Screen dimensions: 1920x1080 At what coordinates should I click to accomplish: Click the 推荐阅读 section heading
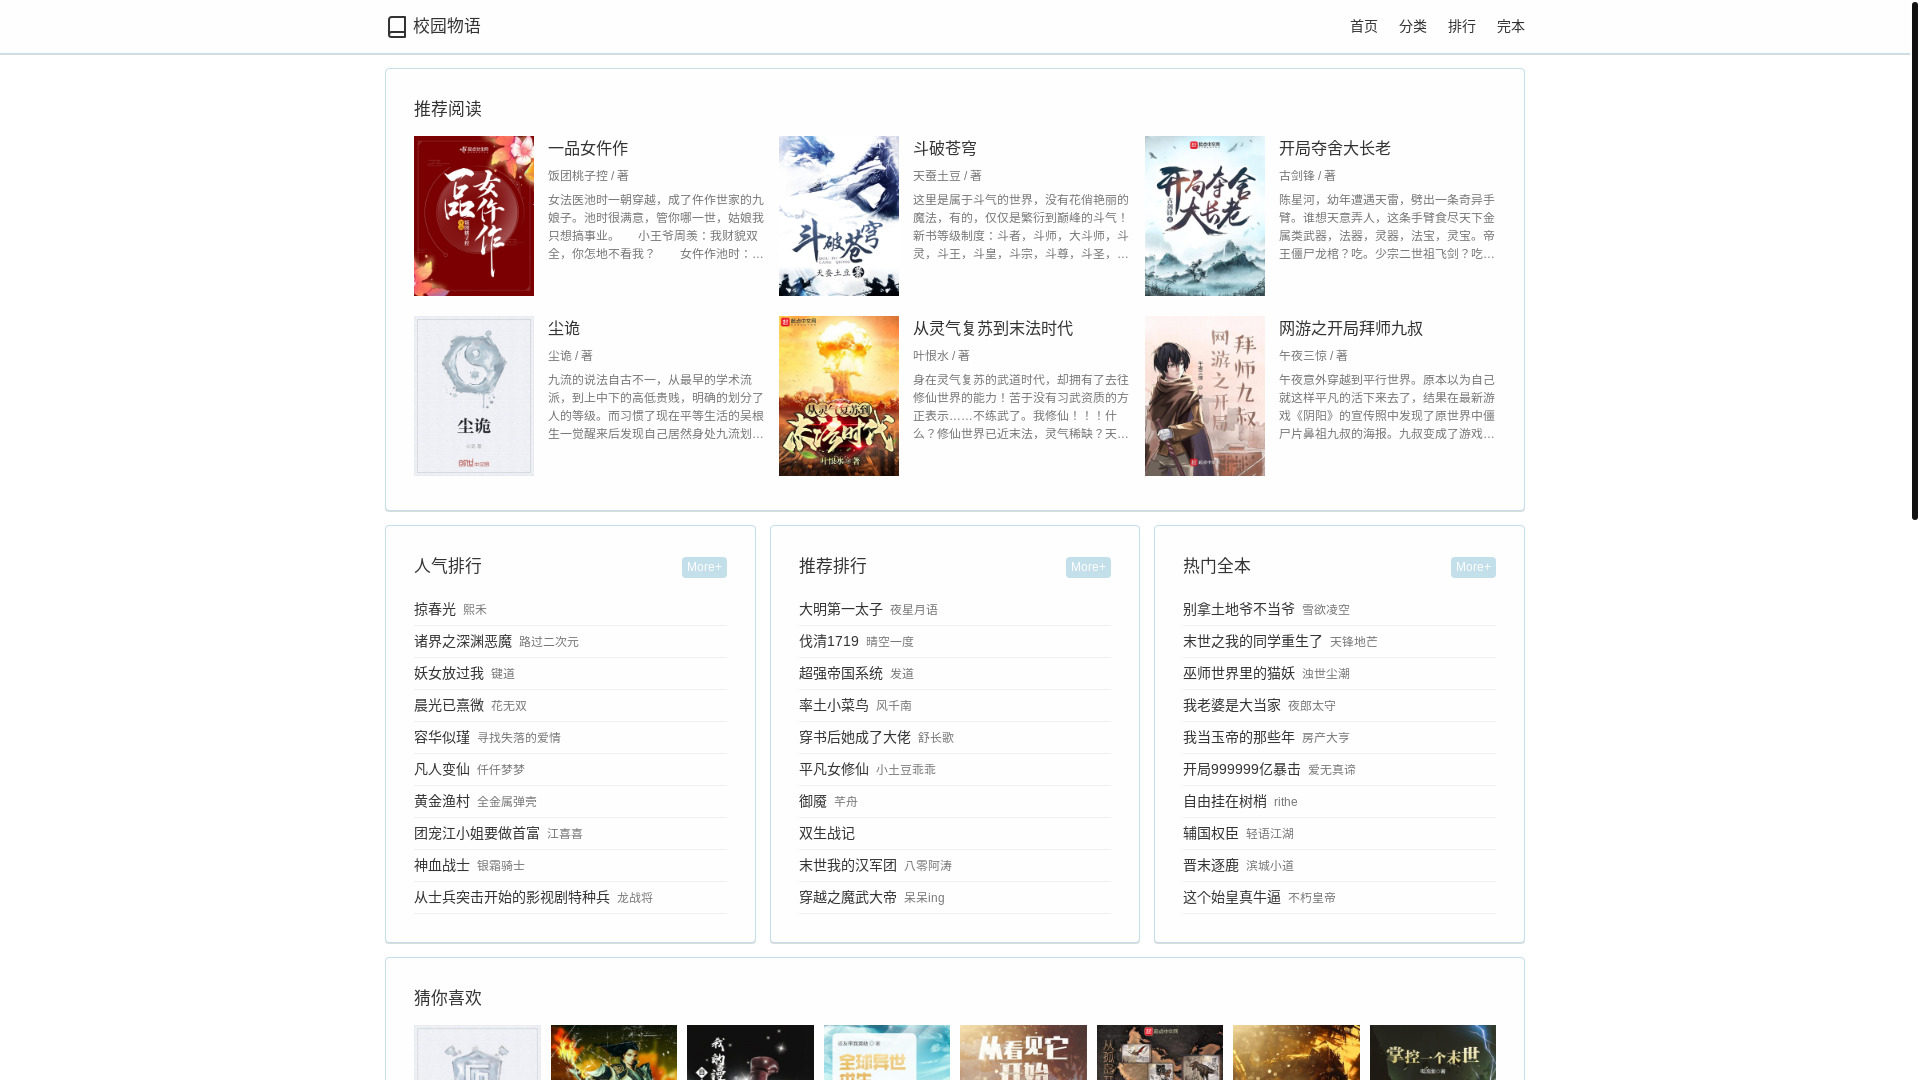click(x=448, y=109)
